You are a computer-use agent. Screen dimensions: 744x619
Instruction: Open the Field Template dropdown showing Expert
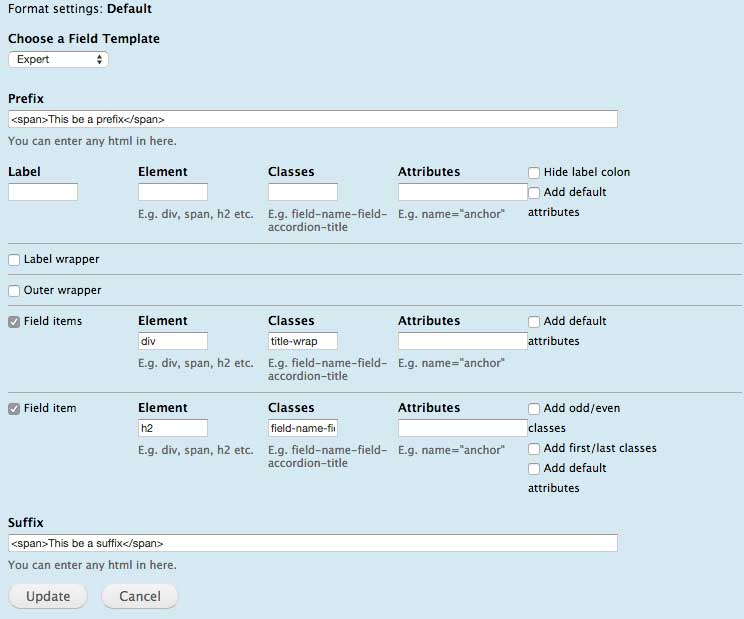(x=58, y=60)
